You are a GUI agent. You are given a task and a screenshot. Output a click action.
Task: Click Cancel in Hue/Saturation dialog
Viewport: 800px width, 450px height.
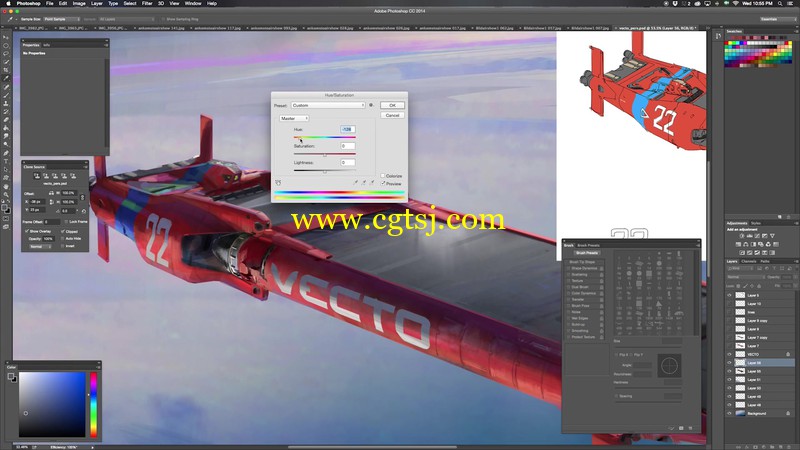392,115
